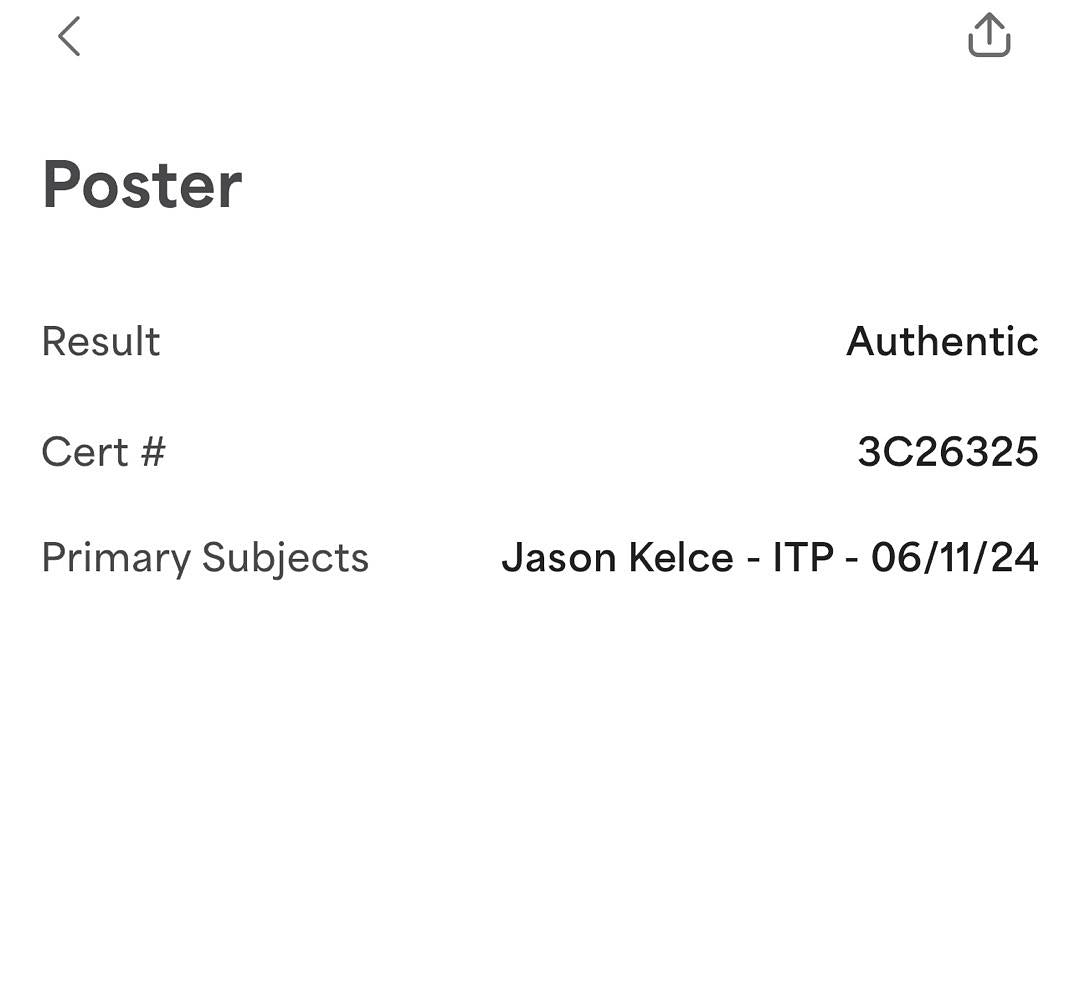Tap the back chevron arrow
The height and width of the screenshot is (1007, 1080).
pyautogui.click(x=68, y=37)
